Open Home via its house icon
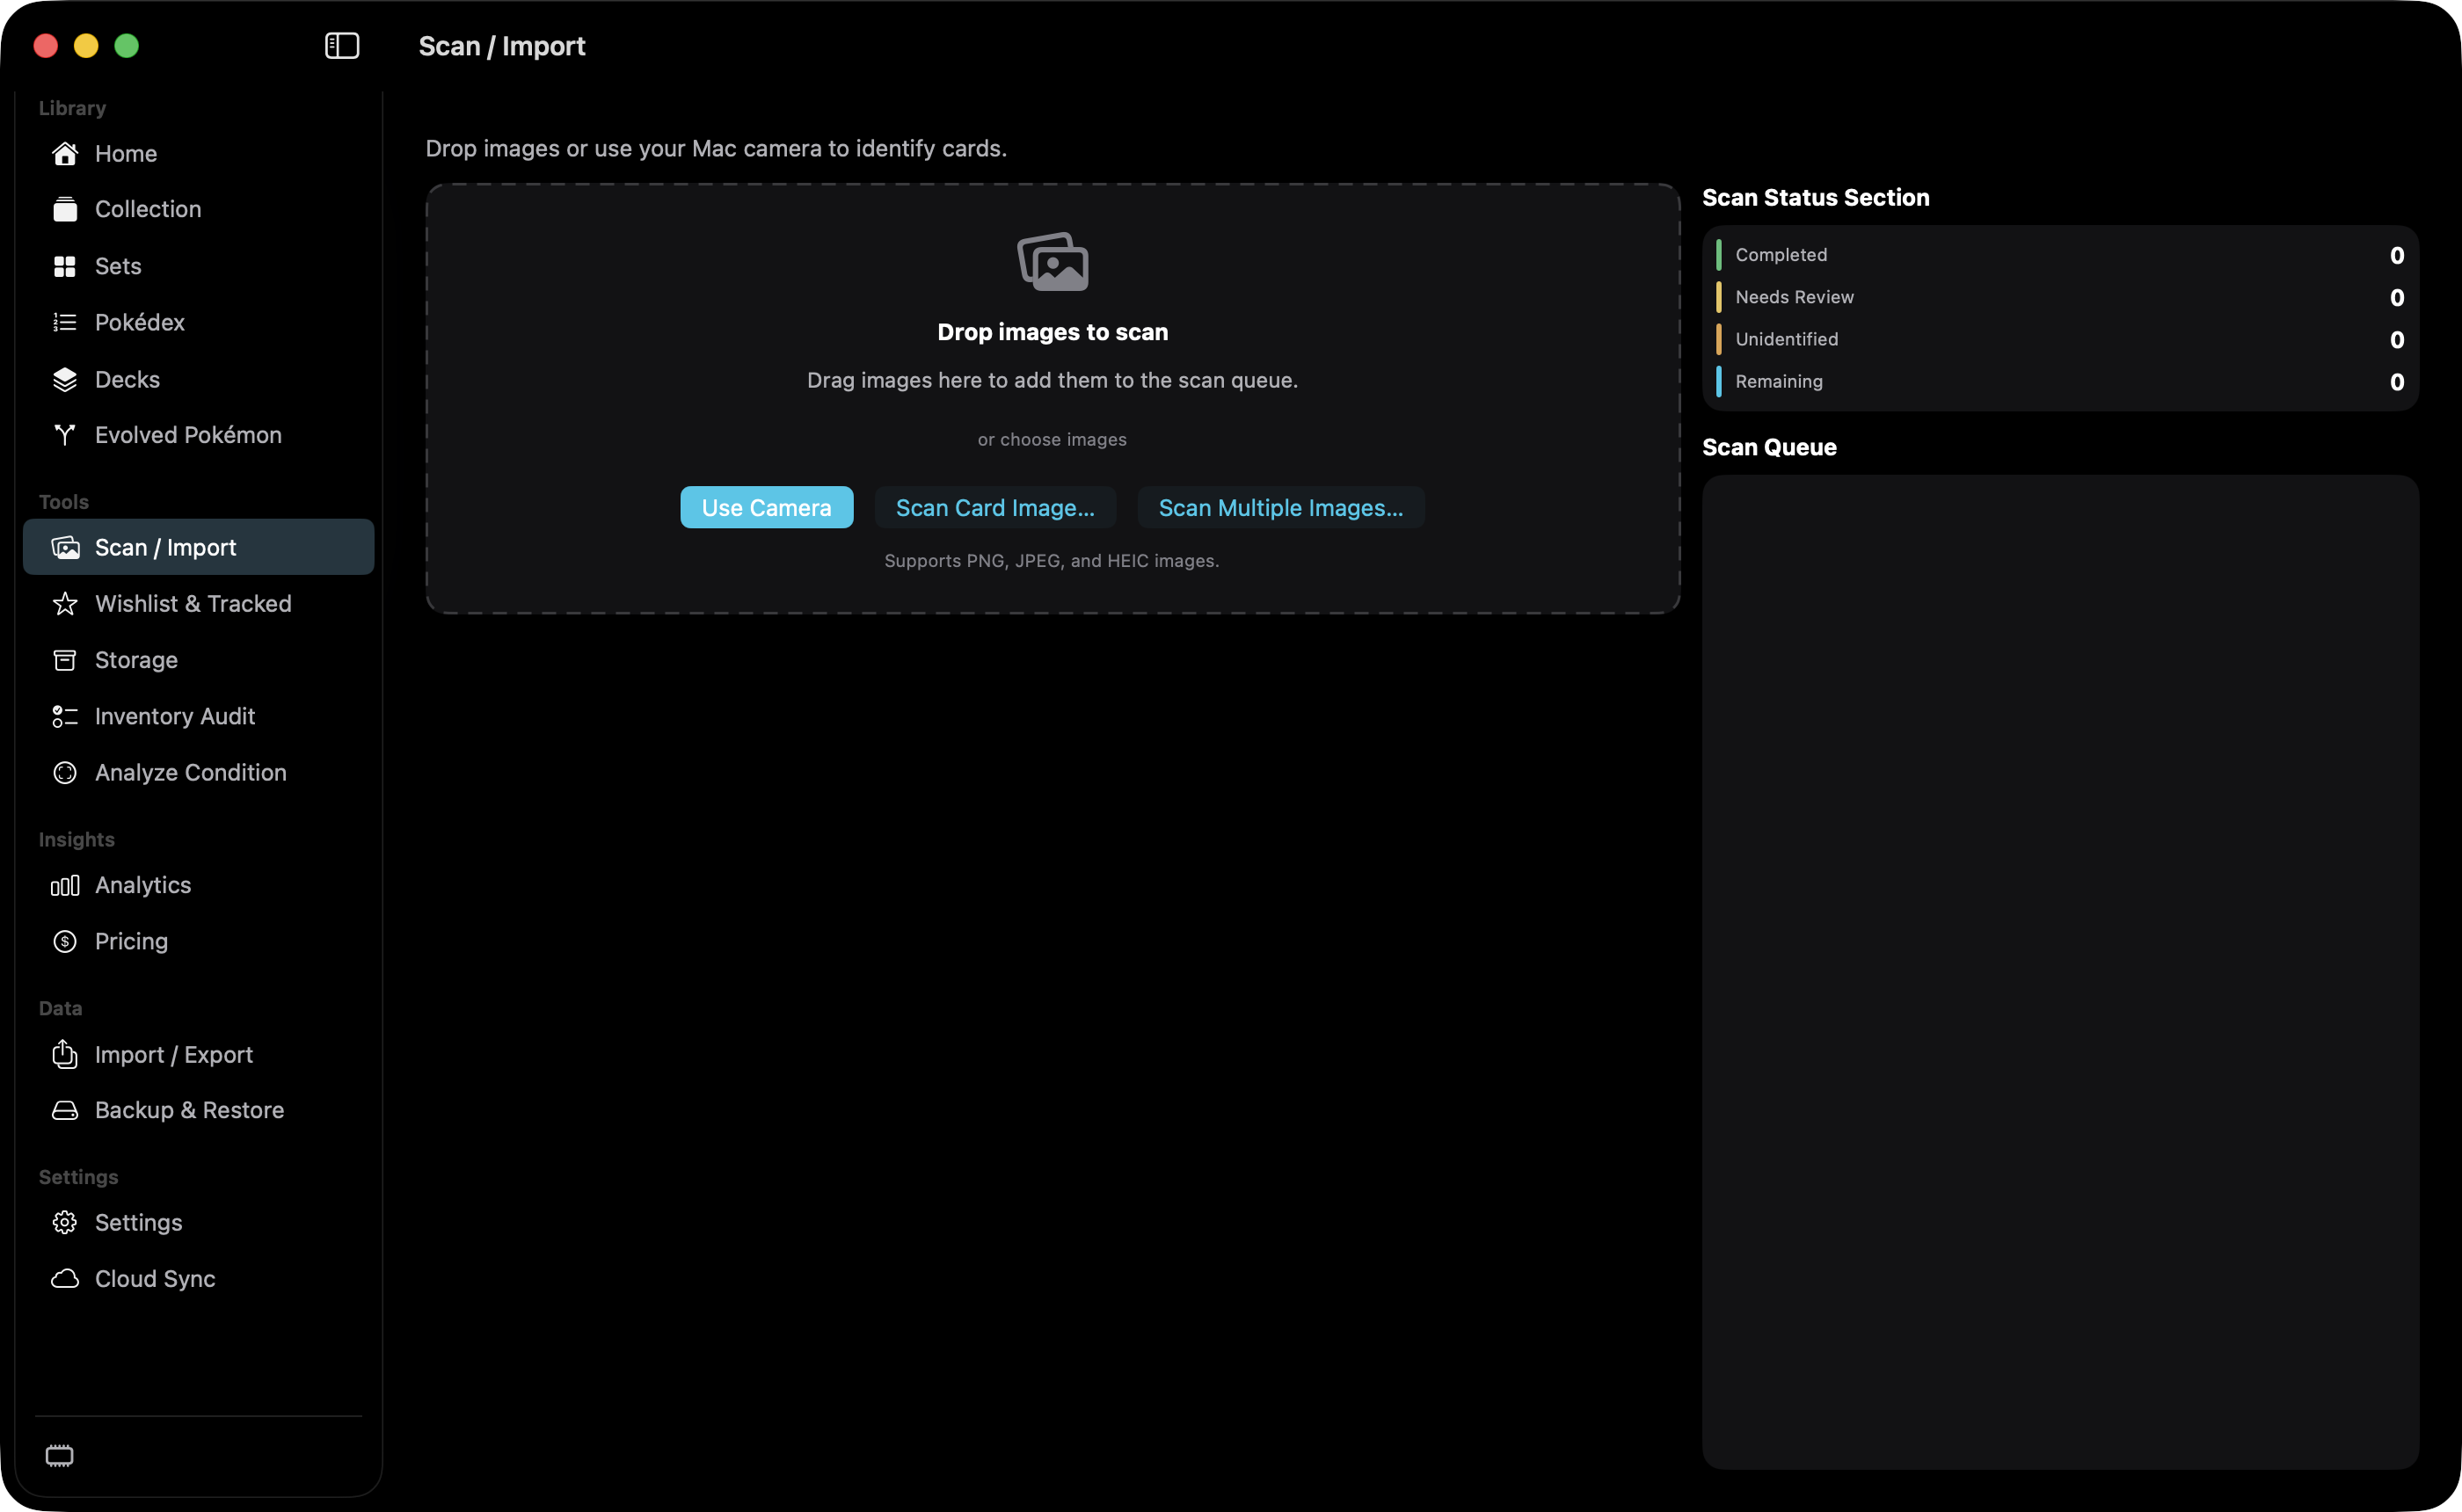The width and height of the screenshot is (2462, 1512). point(65,154)
